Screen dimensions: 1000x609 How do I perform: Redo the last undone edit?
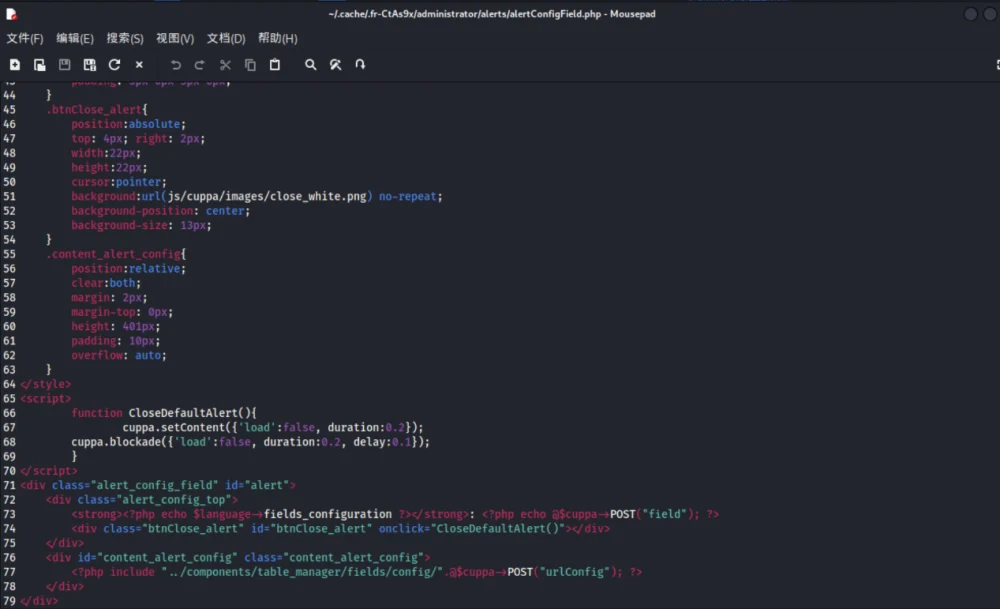pyautogui.click(x=200, y=64)
